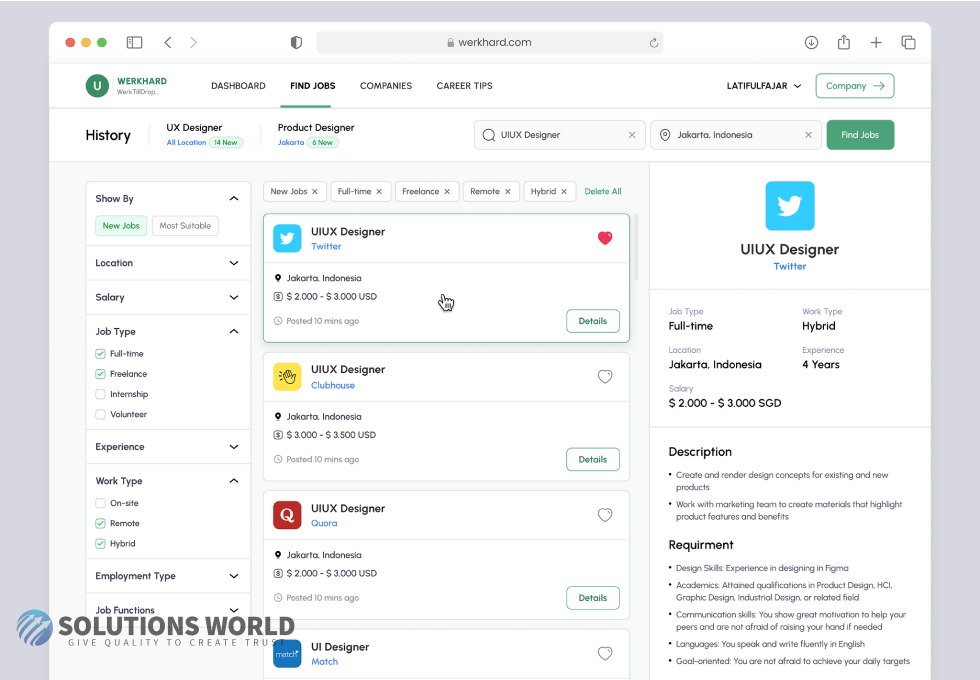Viewport: 980px width, 680px height.
Task: Uncheck the Remote work type checkbox
Action: 100,523
